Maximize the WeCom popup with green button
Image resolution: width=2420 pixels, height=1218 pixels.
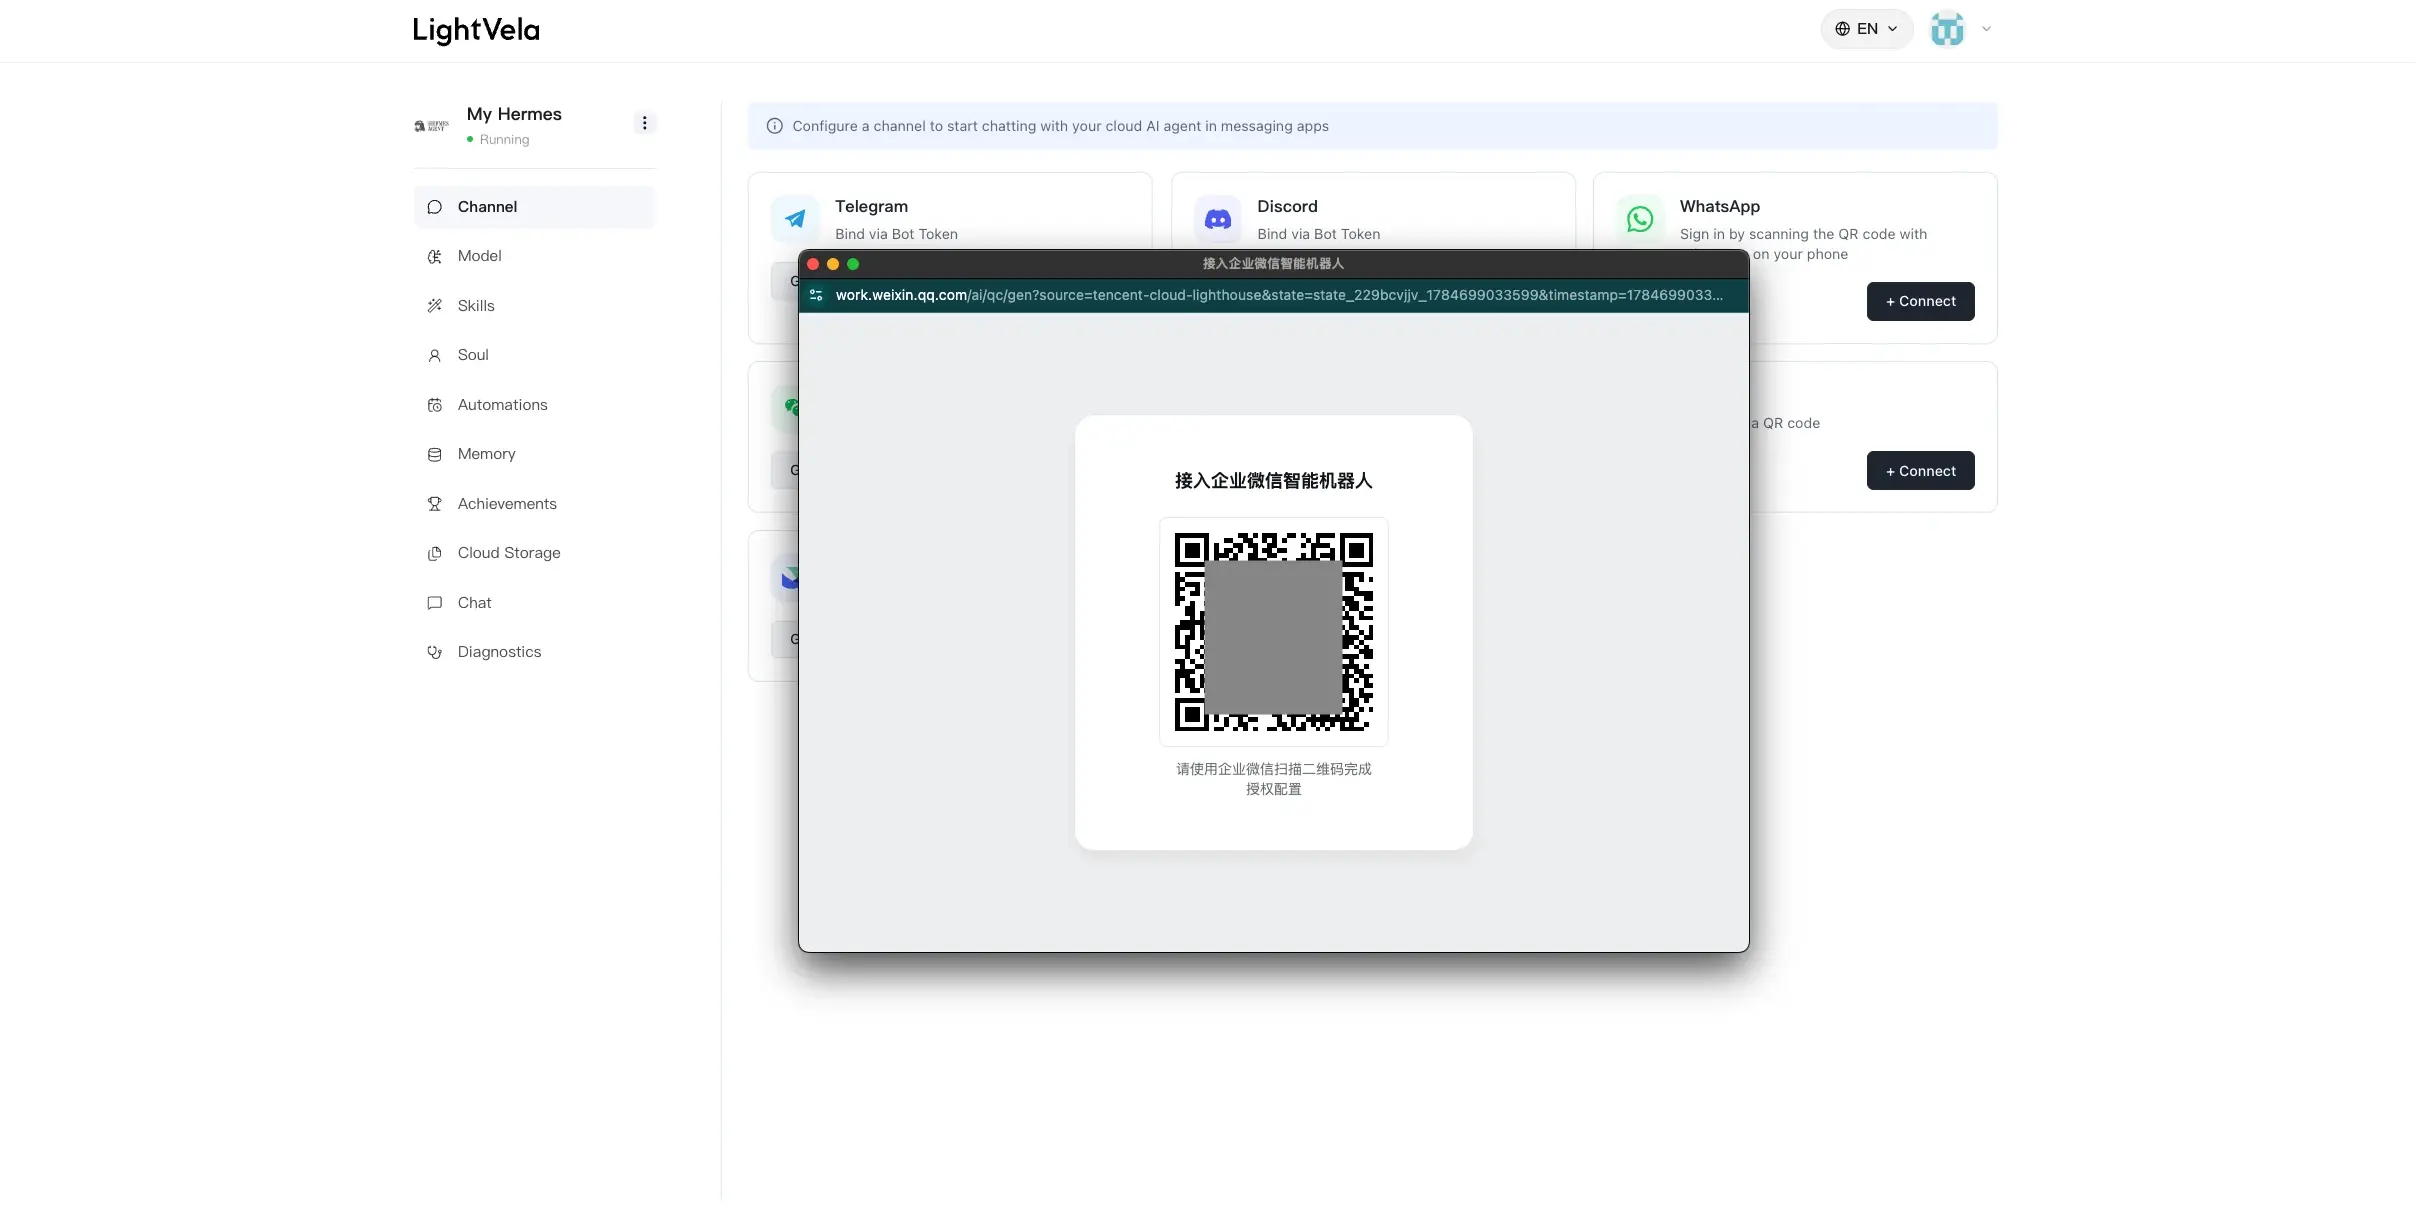[853, 264]
